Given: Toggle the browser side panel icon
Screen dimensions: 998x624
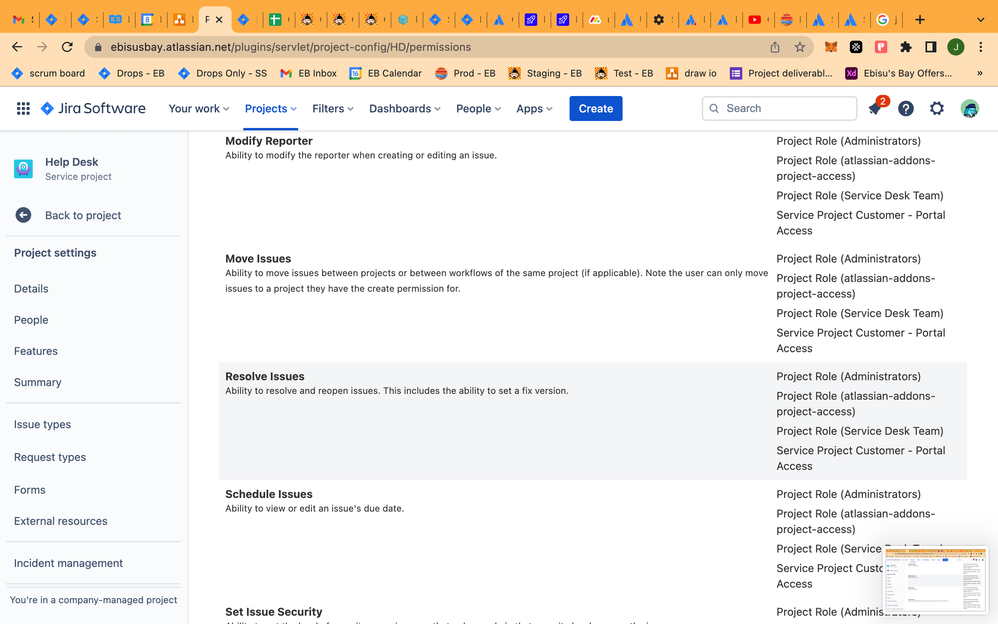Looking at the screenshot, I should (931, 47).
